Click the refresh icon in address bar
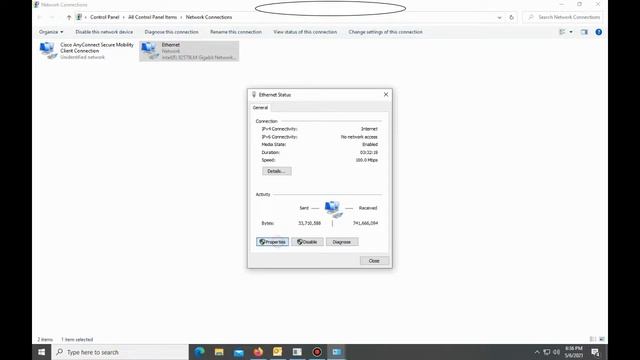 (x=511, y=17)
